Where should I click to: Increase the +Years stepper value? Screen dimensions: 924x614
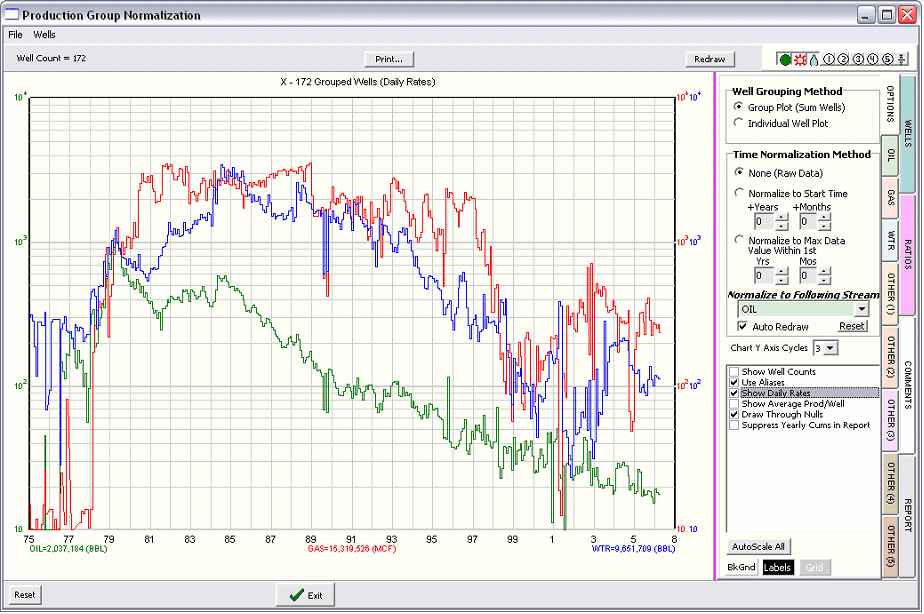click(782, 217)
